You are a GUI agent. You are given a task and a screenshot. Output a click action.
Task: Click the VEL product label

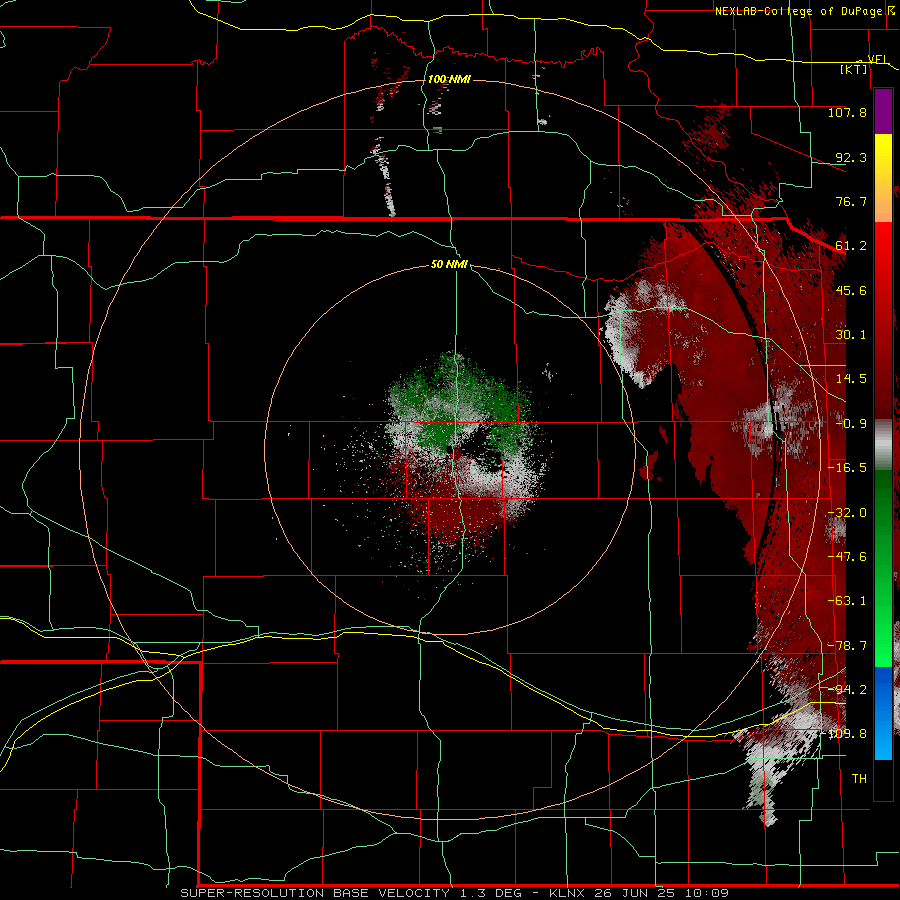point(877,59)
